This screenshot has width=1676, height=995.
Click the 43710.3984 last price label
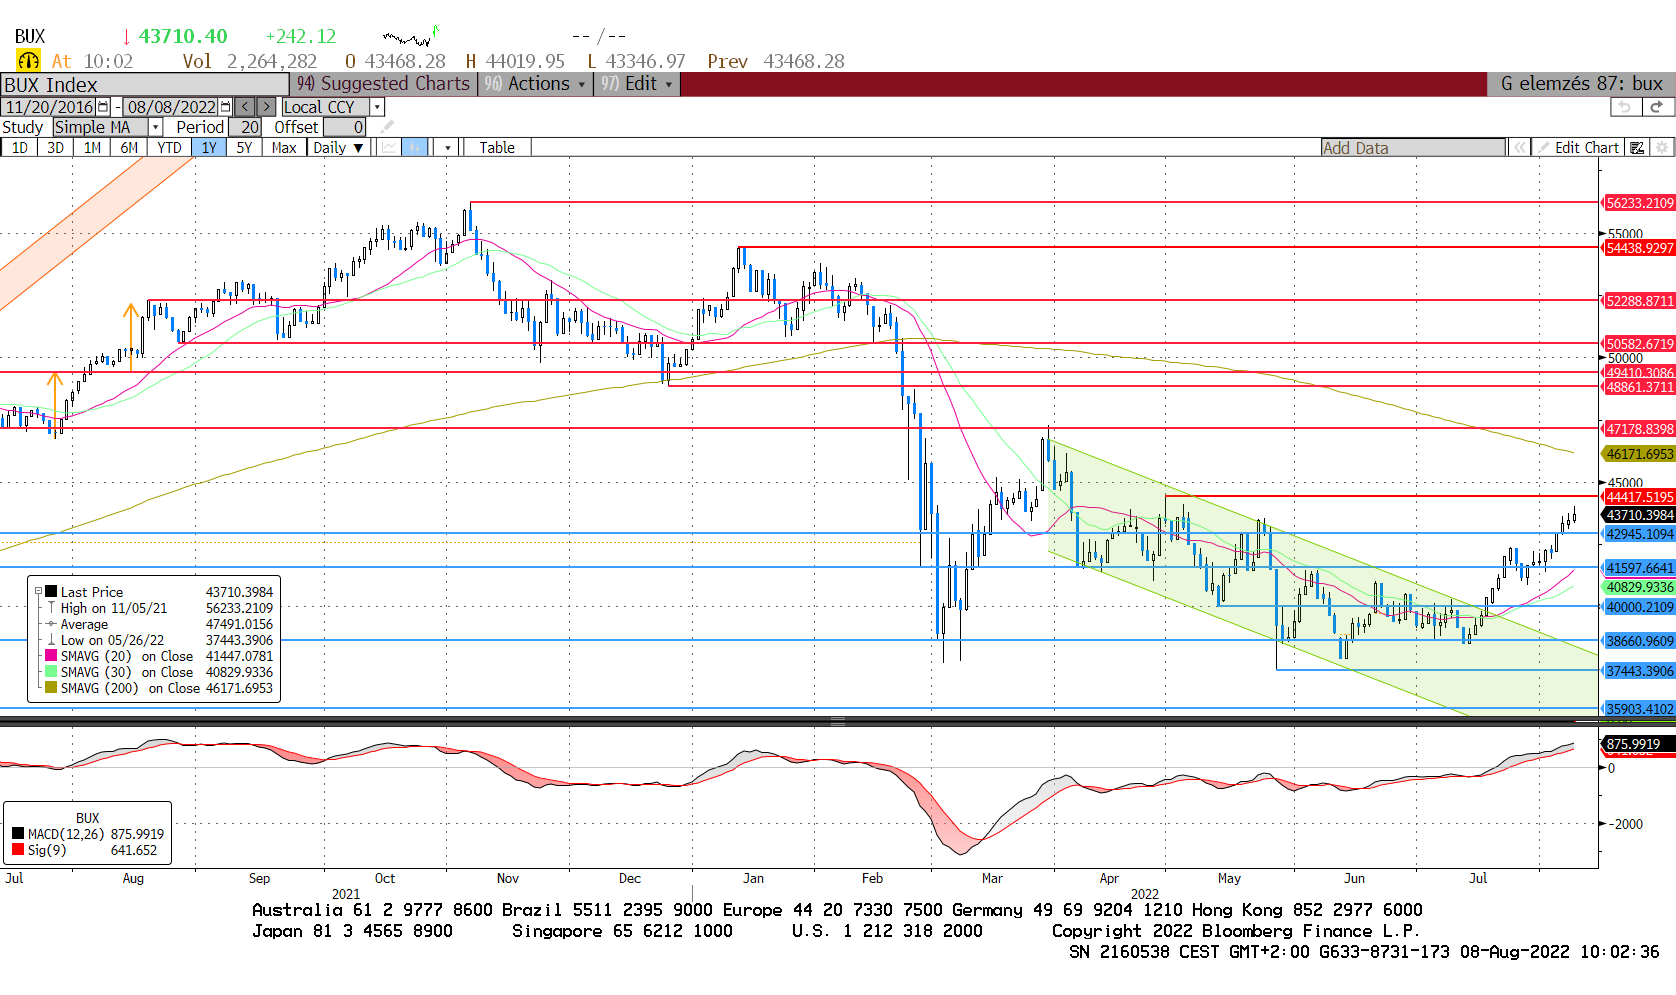[x=1639, y=515]
